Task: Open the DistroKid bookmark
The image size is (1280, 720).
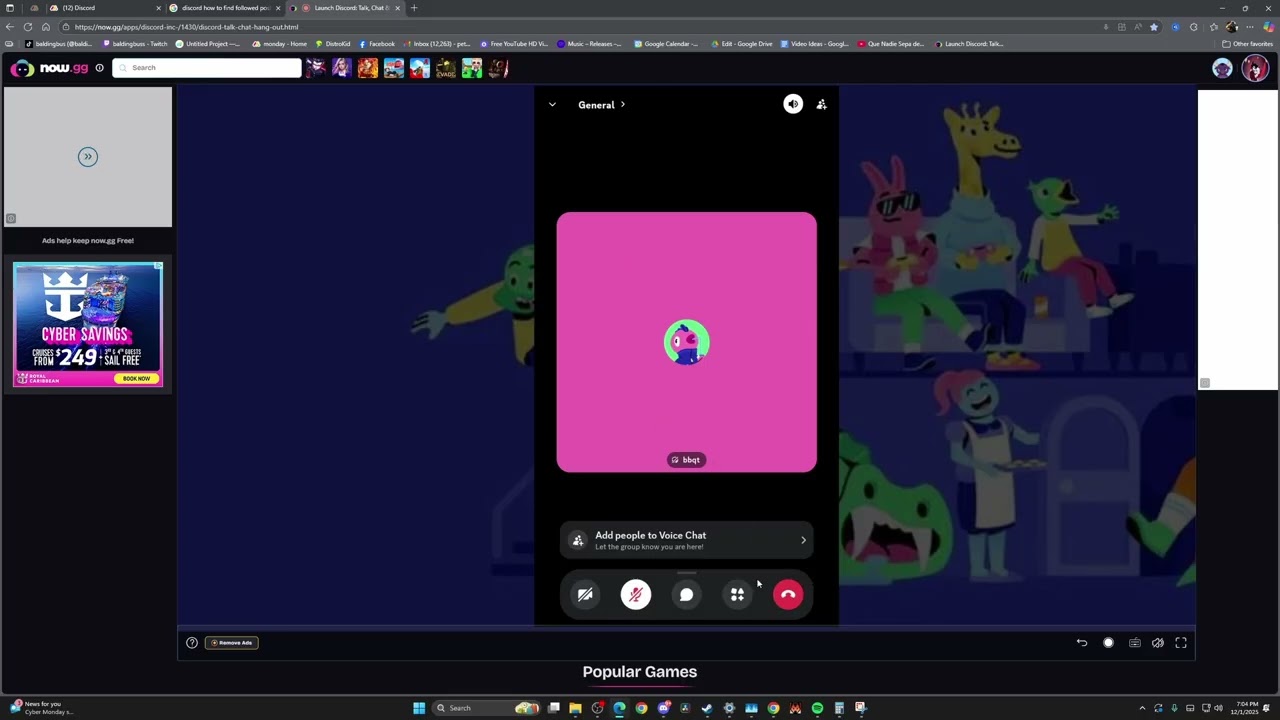Action: (333, 44)
